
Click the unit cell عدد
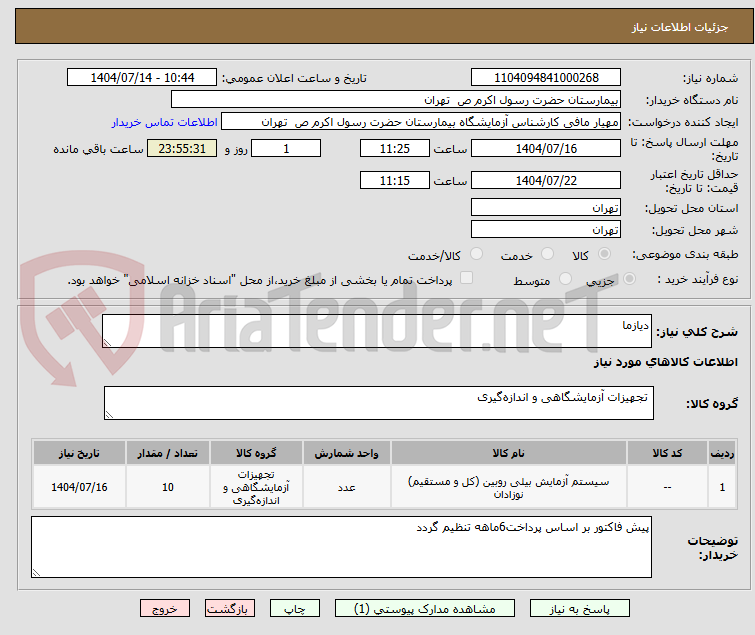(346, 487)
